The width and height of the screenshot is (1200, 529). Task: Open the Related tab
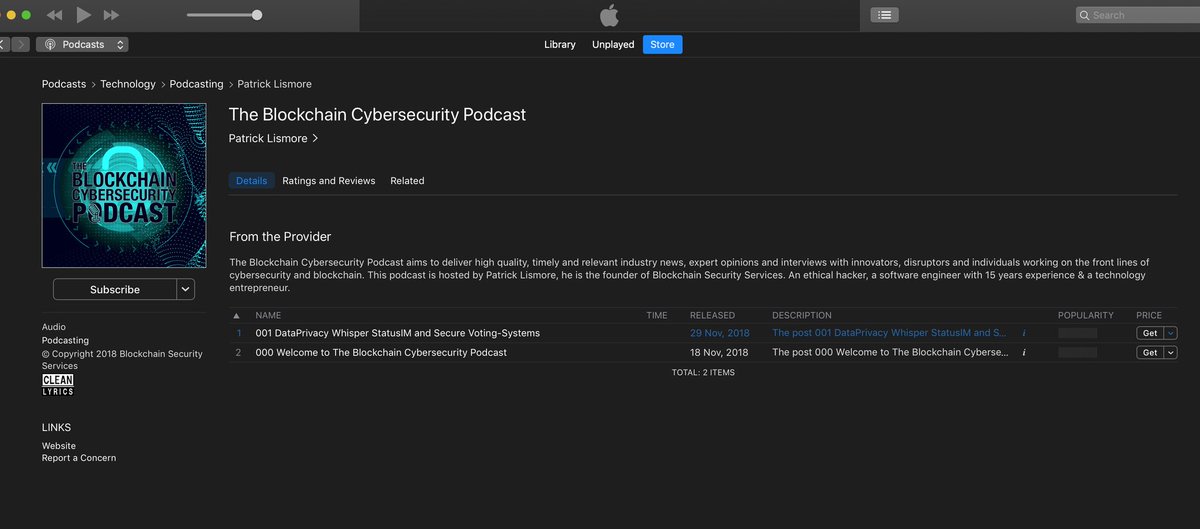[407, 181]
